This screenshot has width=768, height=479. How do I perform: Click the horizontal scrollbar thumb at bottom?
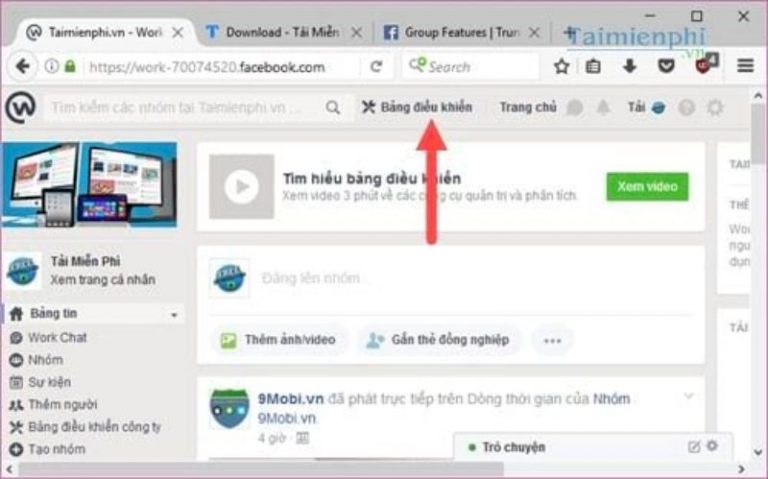261,470
